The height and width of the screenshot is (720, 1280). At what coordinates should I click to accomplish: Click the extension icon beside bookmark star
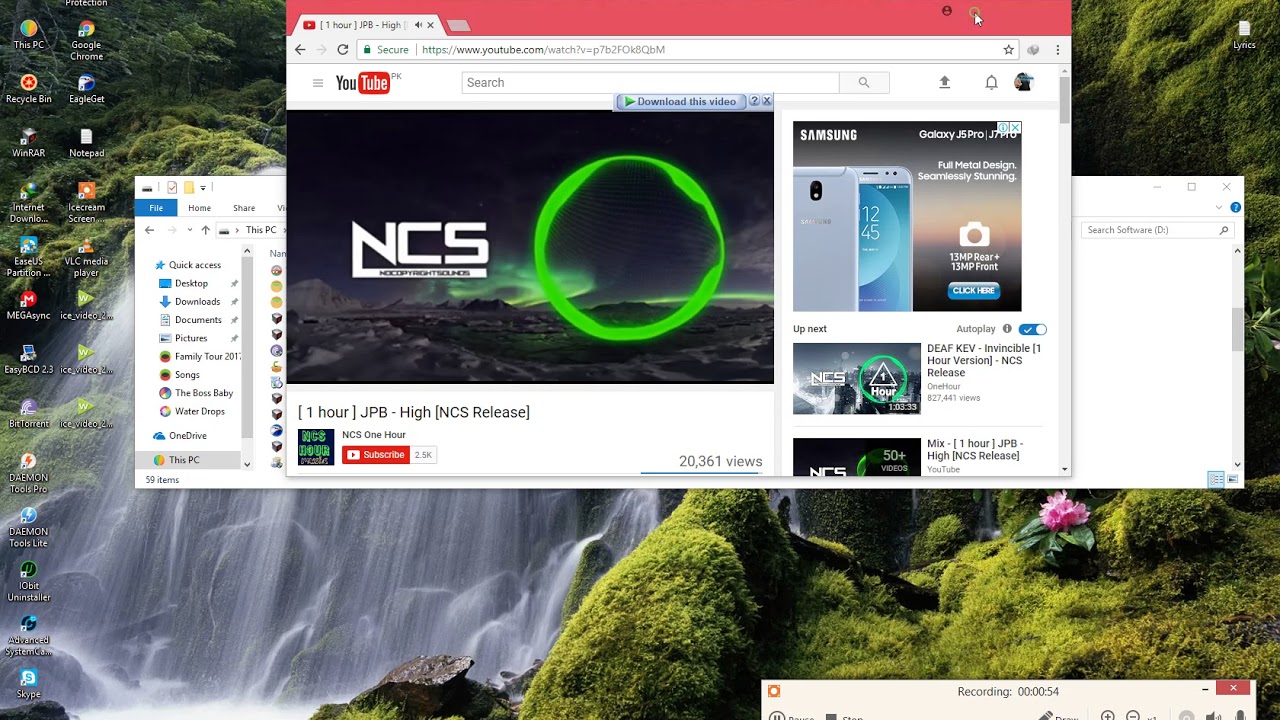[x=1033, y=50]
